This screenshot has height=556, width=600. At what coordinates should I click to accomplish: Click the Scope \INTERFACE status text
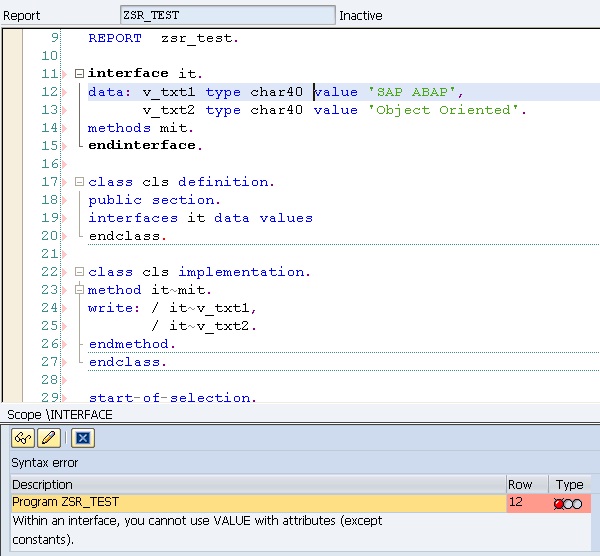point(60,415)
